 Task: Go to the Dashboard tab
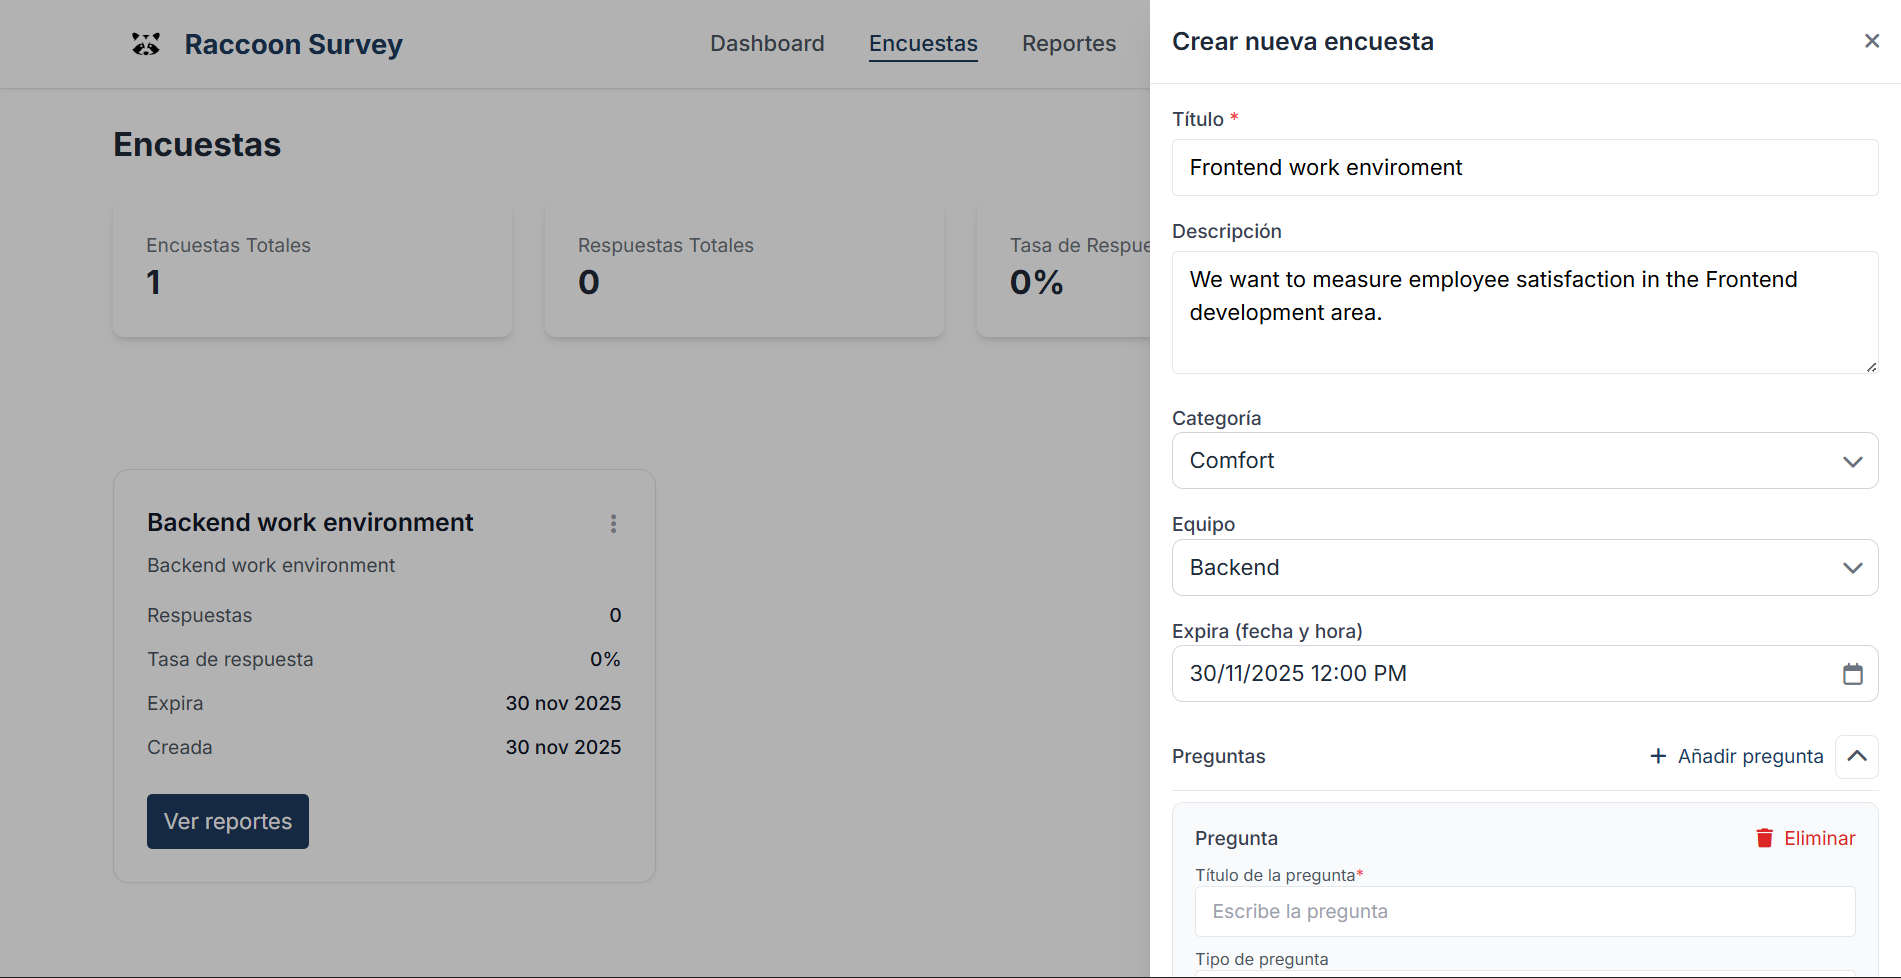(767, 44)
